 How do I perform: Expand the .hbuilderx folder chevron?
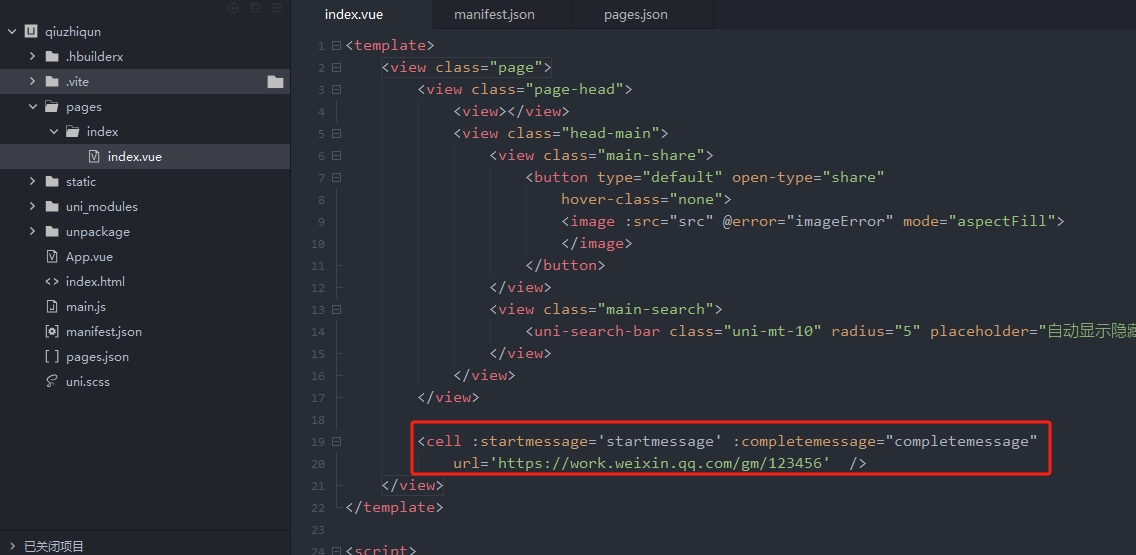click(x=32, y=56)
